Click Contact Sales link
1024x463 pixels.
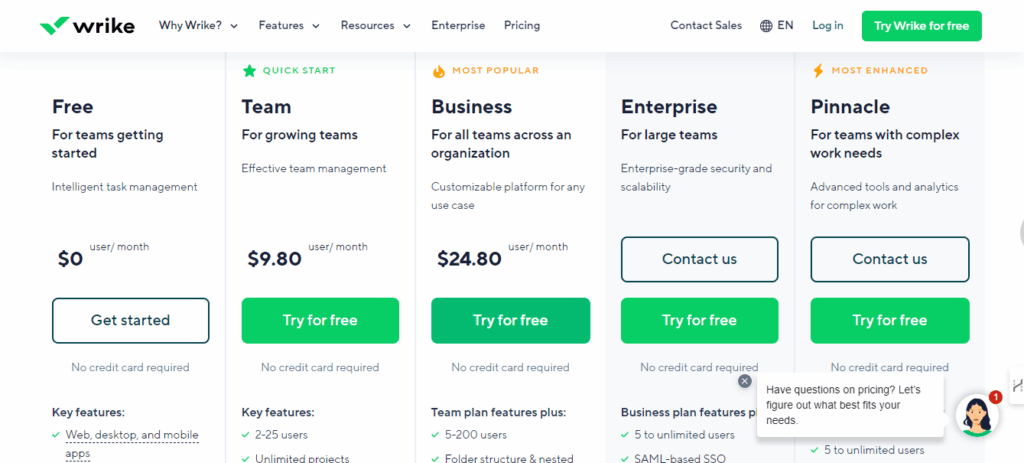pos(706,26)
